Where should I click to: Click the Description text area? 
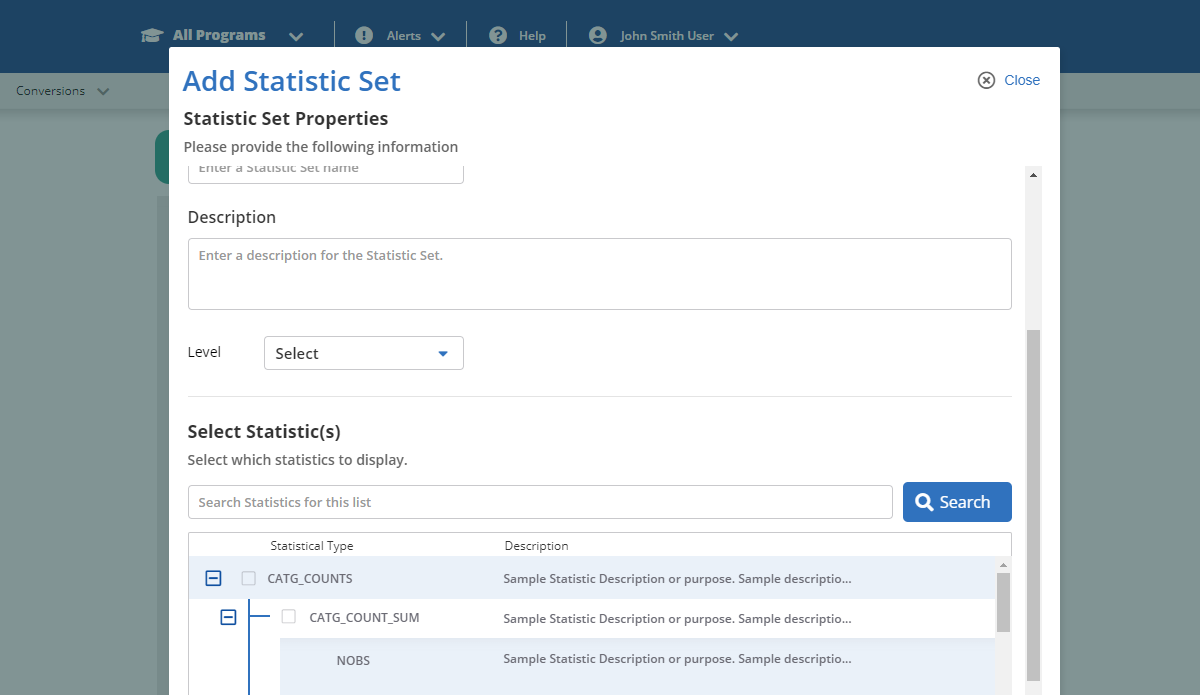click(599, 273)
